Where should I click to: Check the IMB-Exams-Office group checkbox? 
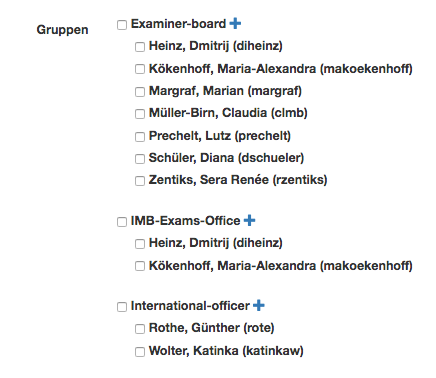(x=122, y=222)
